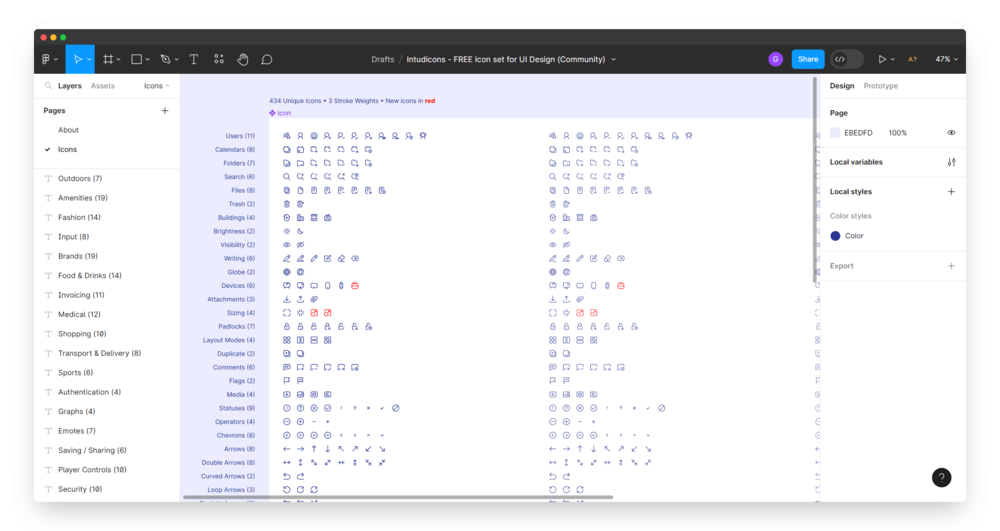Viewport: 1000px width, 531px height.
Task: Toggle Dev Mode switch
Action: click(x=847, y=59)
